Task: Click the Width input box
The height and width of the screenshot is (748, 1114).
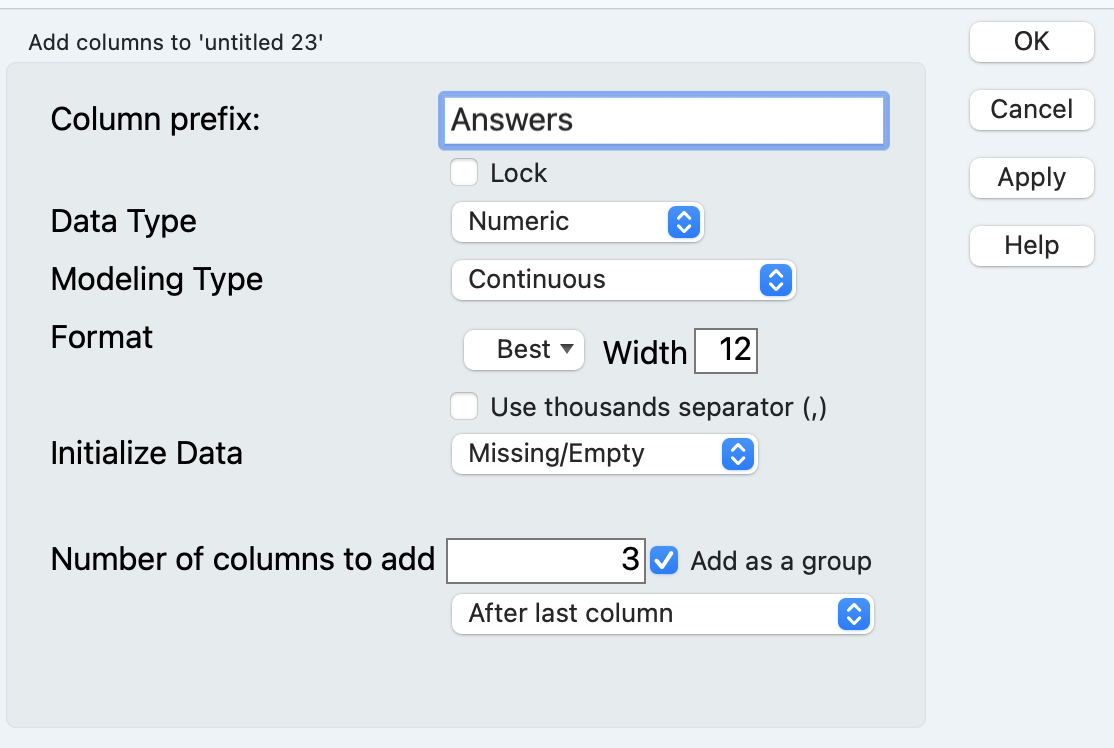Action: (x=726, y=351)
